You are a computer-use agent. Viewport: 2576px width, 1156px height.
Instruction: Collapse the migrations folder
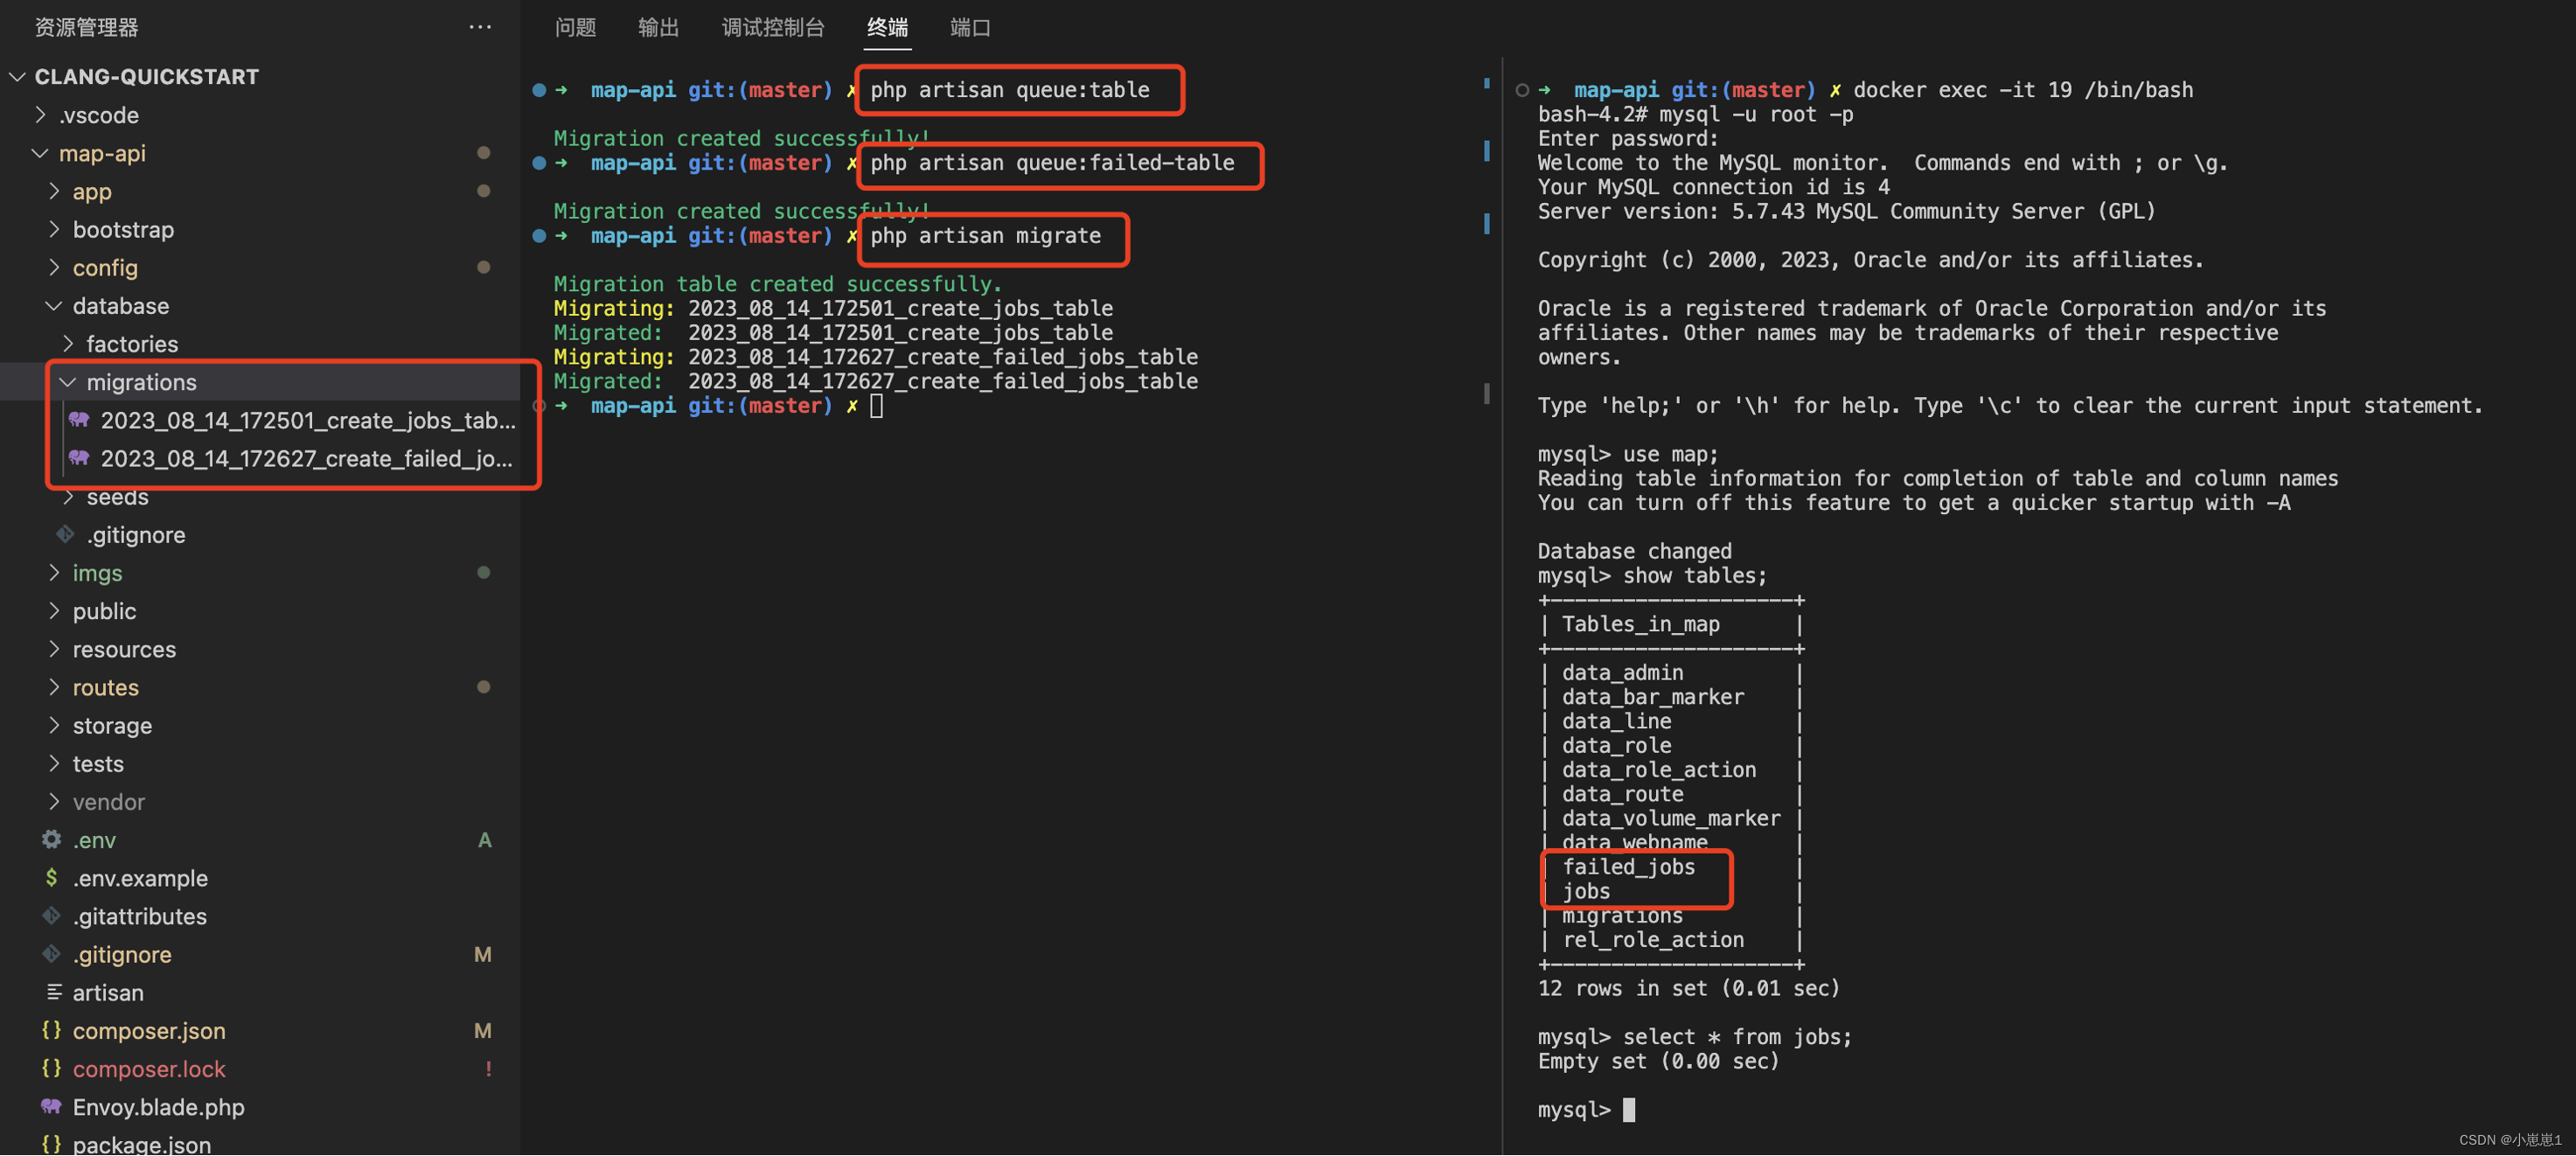[68, 382]
